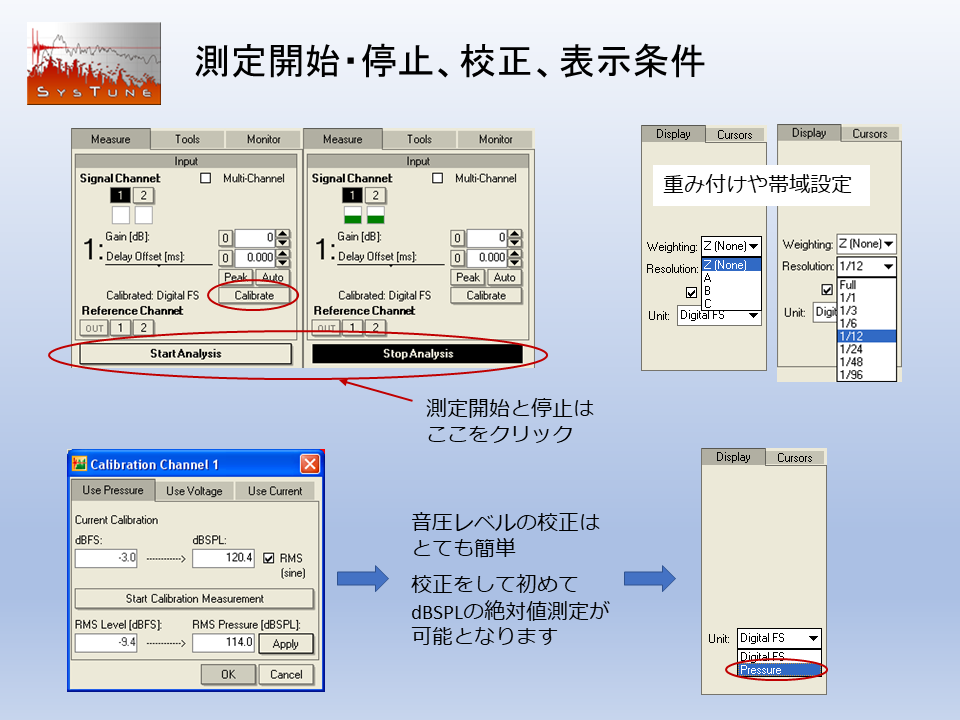Click the Stop Analysis button

coord(418,354)
